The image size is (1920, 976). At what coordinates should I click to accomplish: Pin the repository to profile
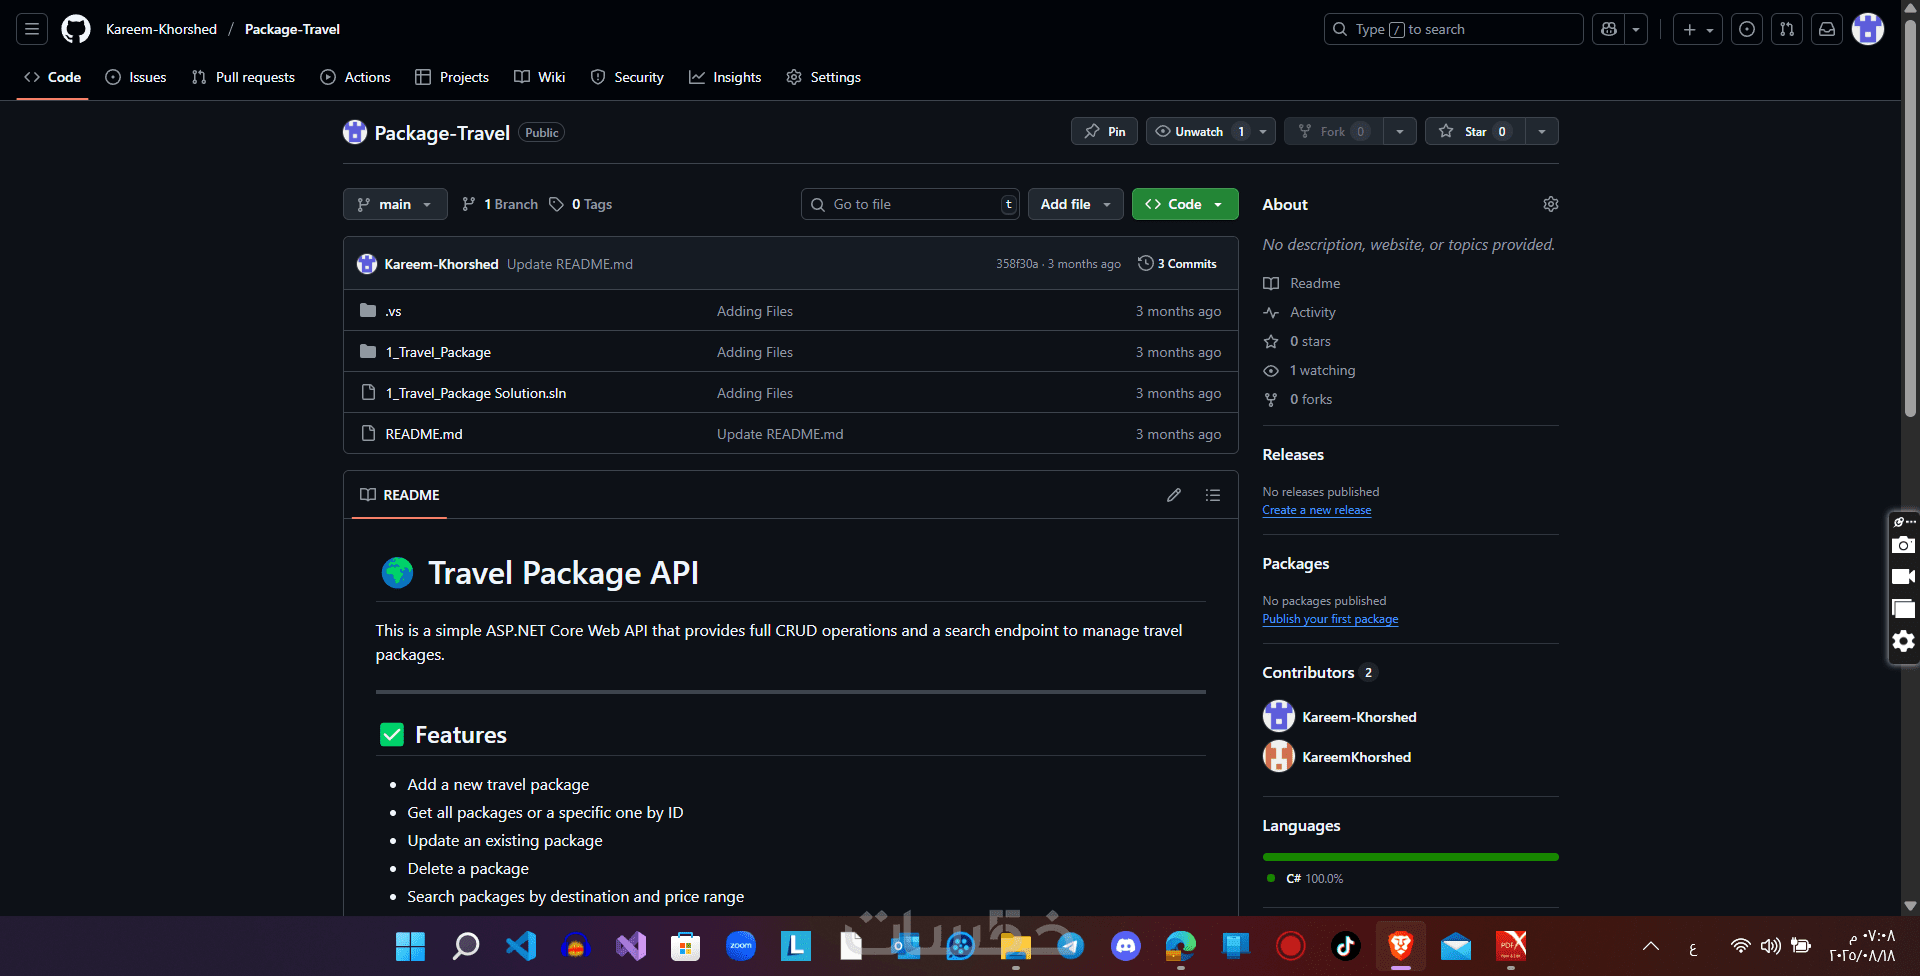[1104, 131]
